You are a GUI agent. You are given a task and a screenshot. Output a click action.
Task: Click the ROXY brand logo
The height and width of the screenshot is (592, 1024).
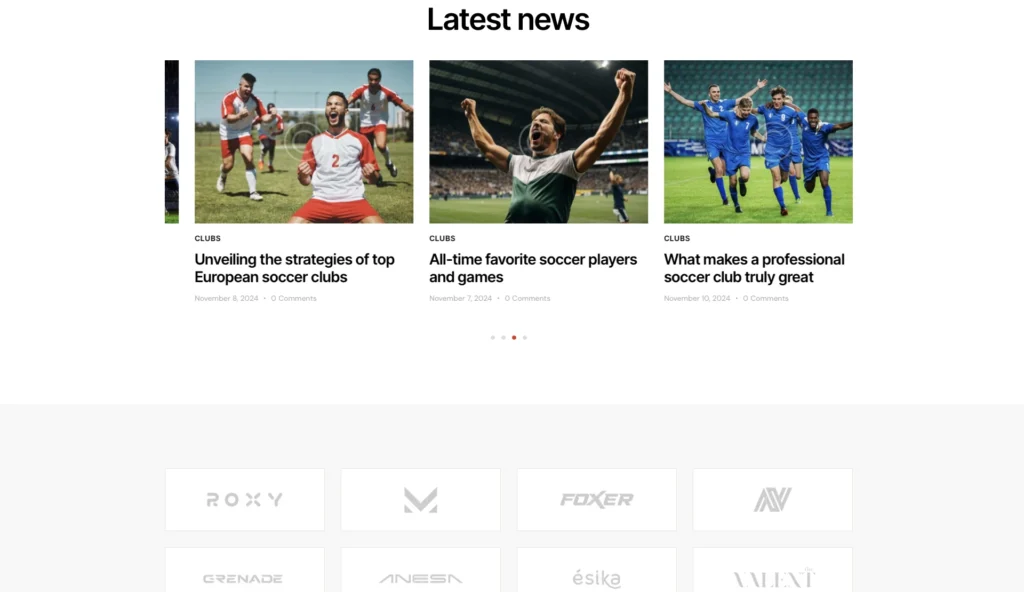point(244,499)
